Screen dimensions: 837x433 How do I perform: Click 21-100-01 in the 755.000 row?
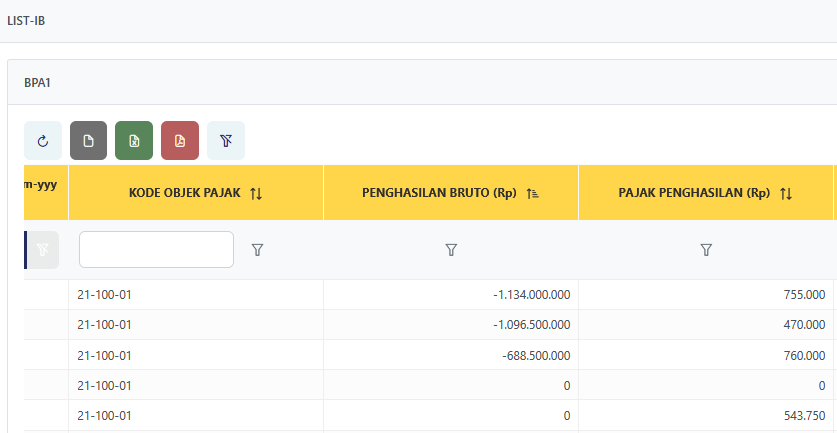[105, 295]
